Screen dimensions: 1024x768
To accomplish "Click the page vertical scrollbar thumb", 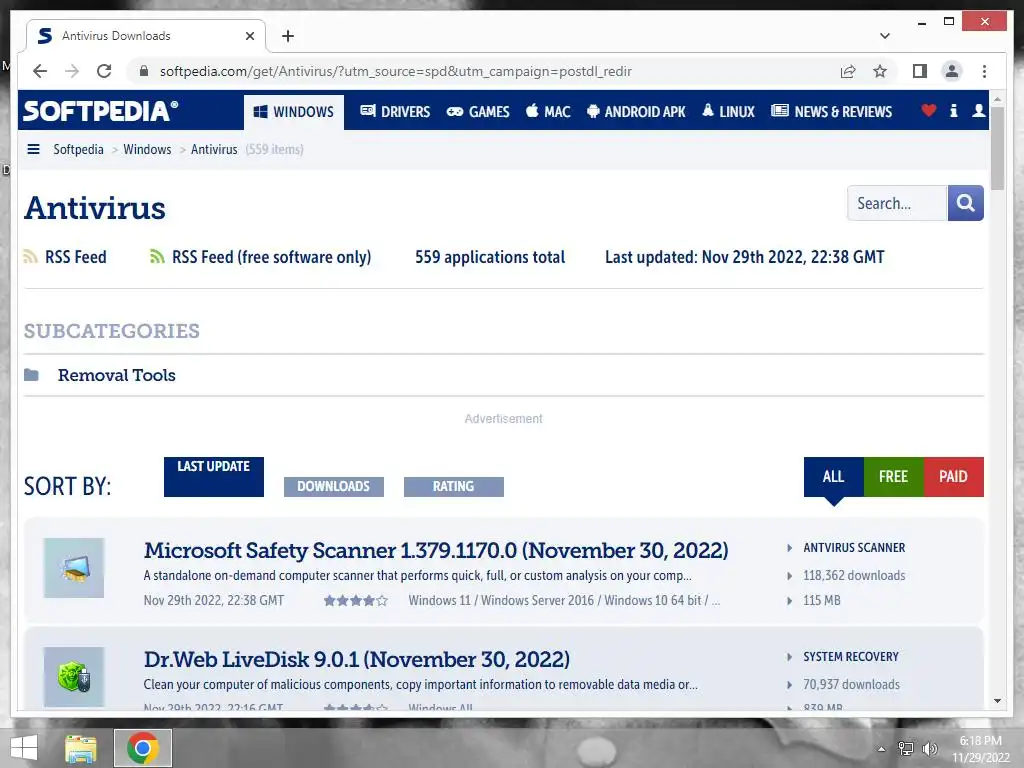I will [x=997, y=148].
